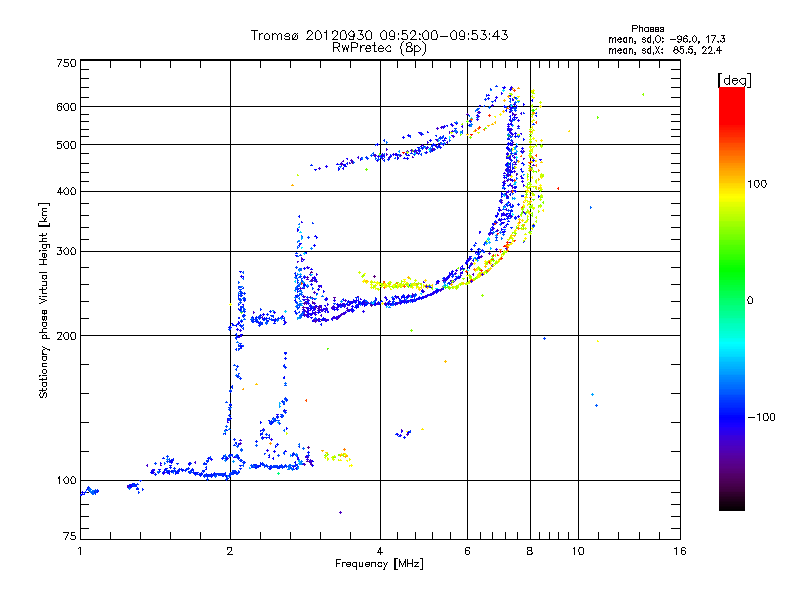Image resolution: width=800 pixels, height=600 pixels.
Task: Click the 'mean, sd,X: 85.5, 22.4' line
Action: pos(665,50)
